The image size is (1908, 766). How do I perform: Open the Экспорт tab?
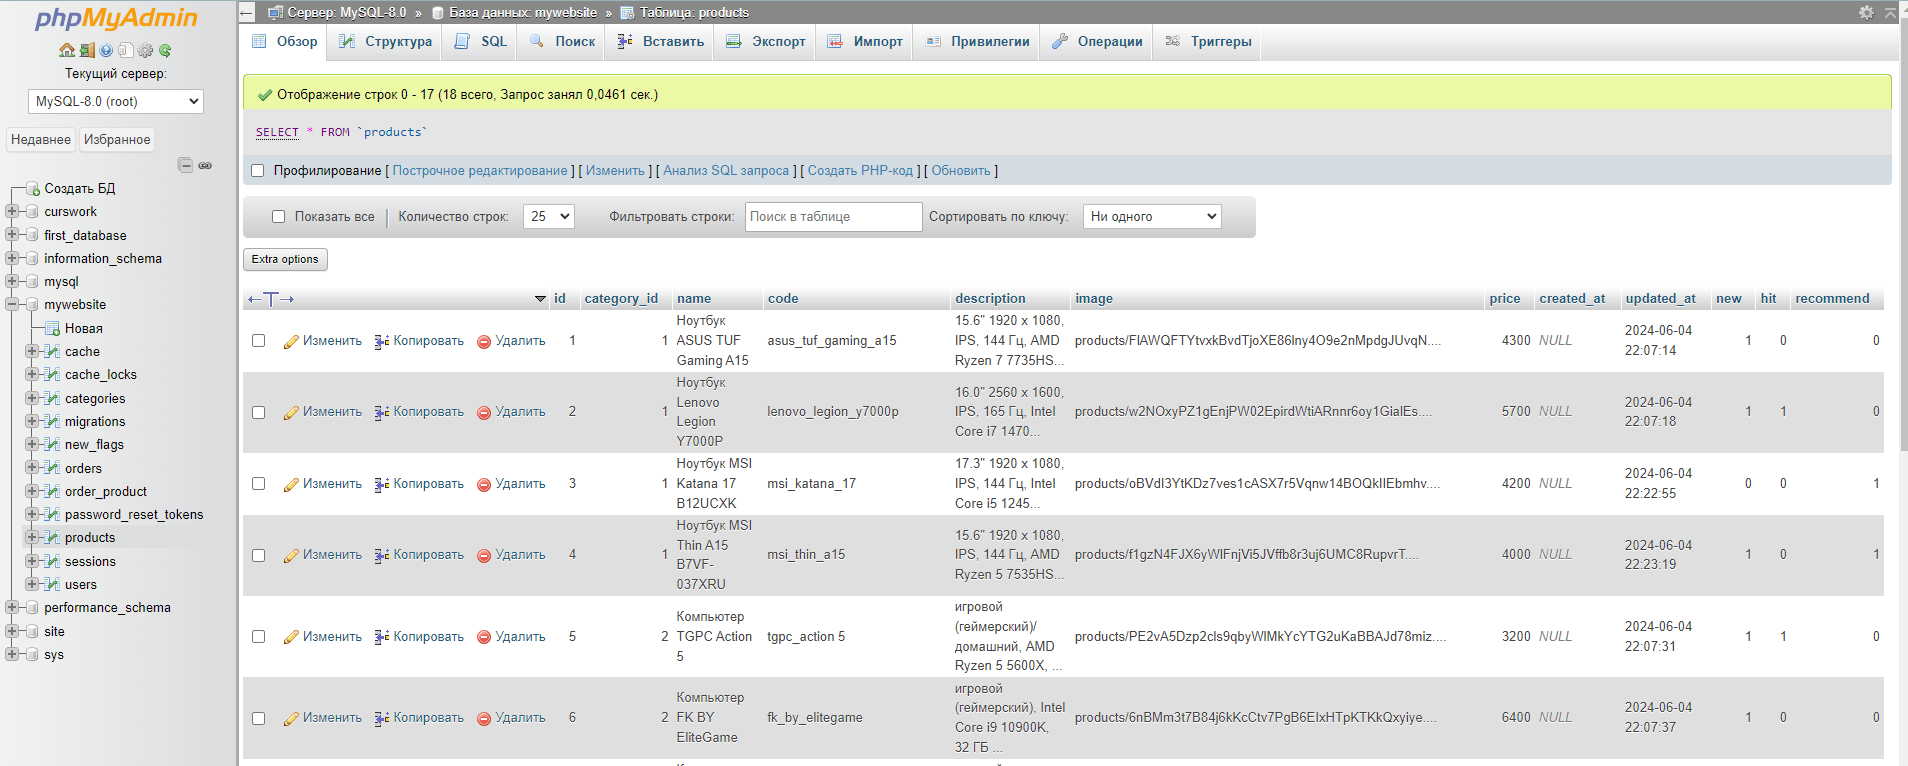tap(766, 42)
